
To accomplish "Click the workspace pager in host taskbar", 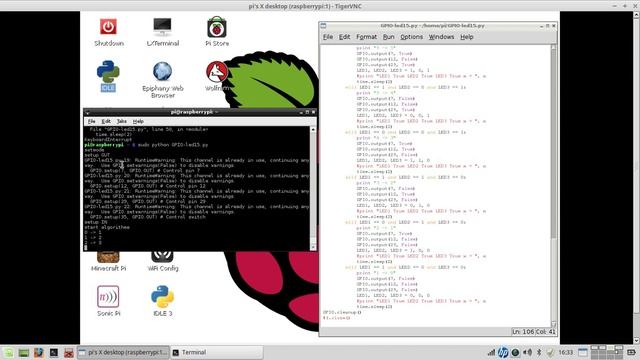I will click(607, 352).
